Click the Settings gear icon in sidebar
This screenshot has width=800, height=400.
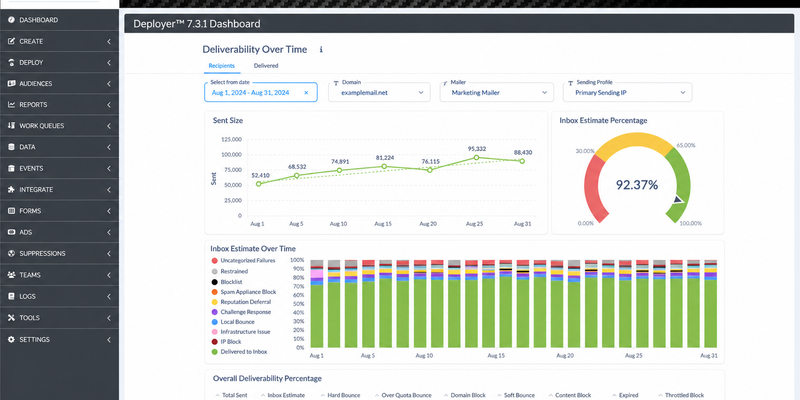coord(11,339)
